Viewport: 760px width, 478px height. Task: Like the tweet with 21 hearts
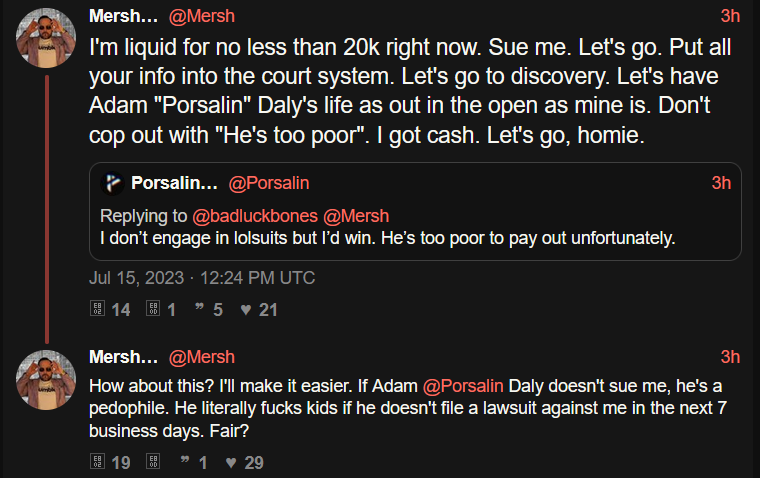tap(245, 310)
